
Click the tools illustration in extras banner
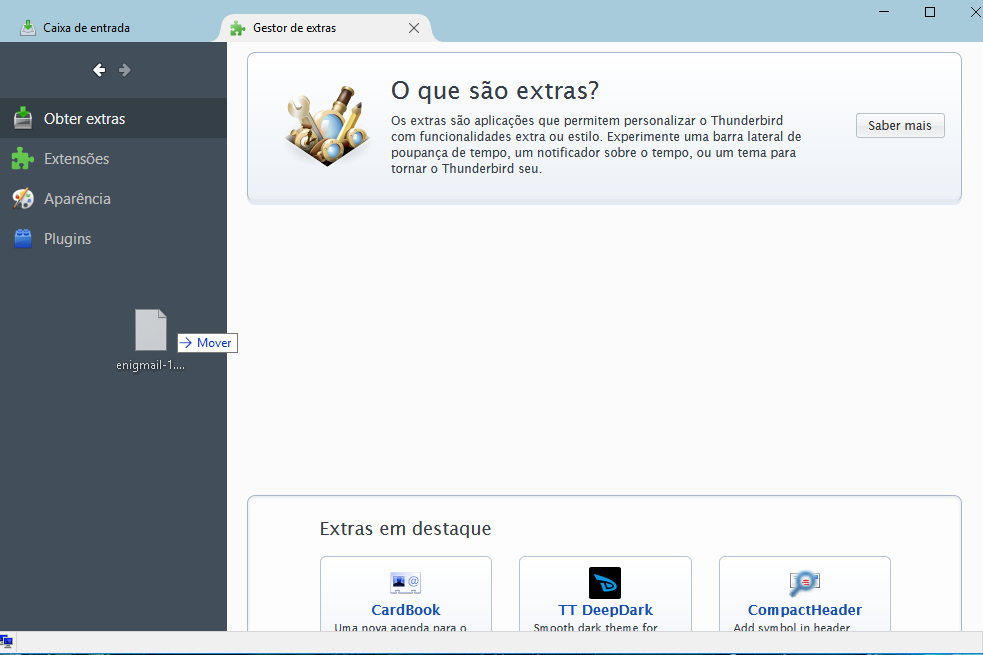(x=327, y=125)
